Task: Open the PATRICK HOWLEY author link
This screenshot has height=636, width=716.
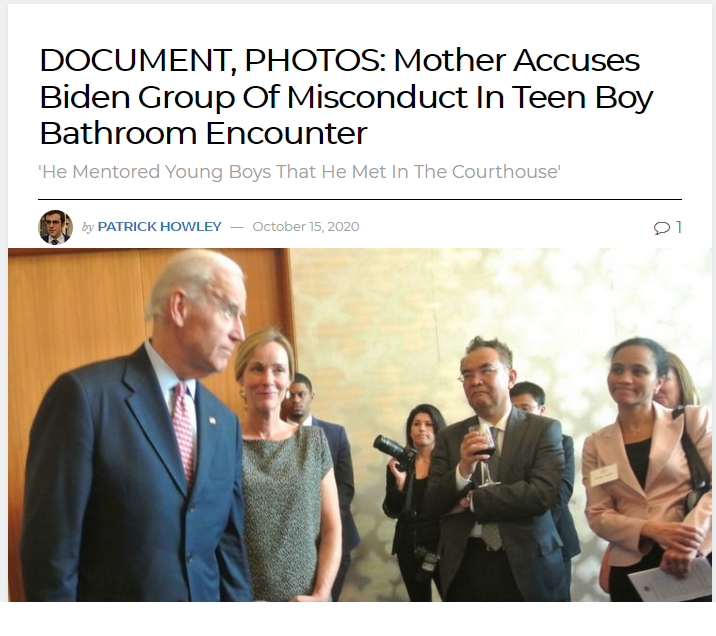Action: point(159,226)
